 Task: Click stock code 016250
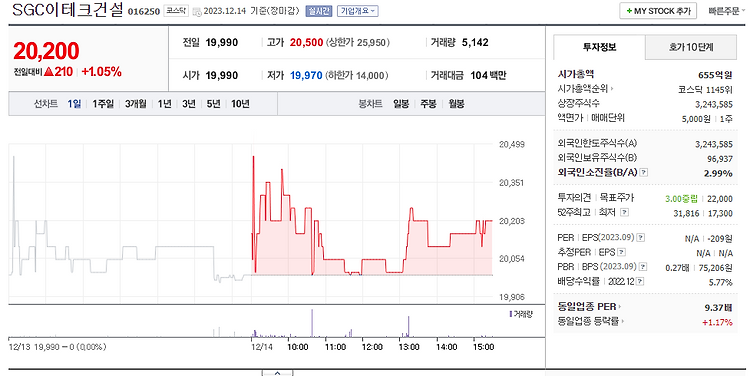tap(143, 11)
